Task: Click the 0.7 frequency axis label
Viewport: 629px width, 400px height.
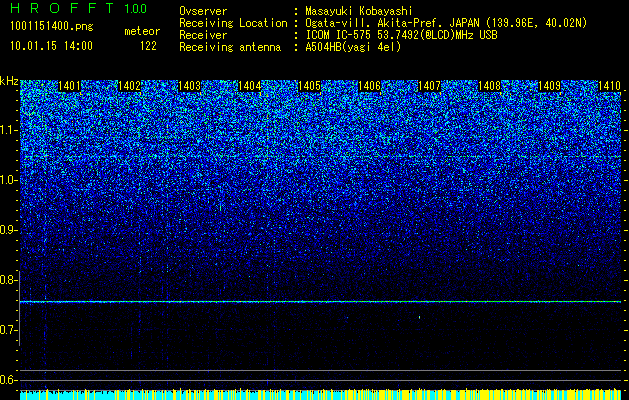Action: pos(8,330)
